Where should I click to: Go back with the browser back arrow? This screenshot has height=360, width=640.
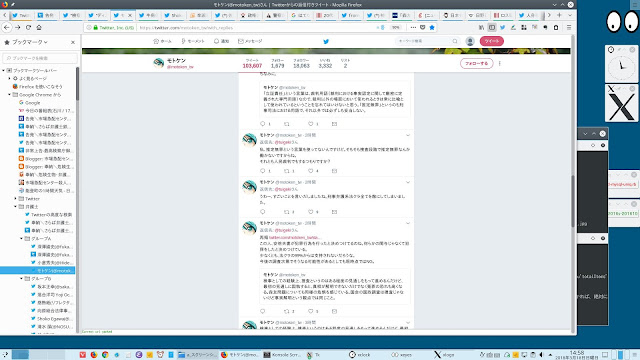7,27
